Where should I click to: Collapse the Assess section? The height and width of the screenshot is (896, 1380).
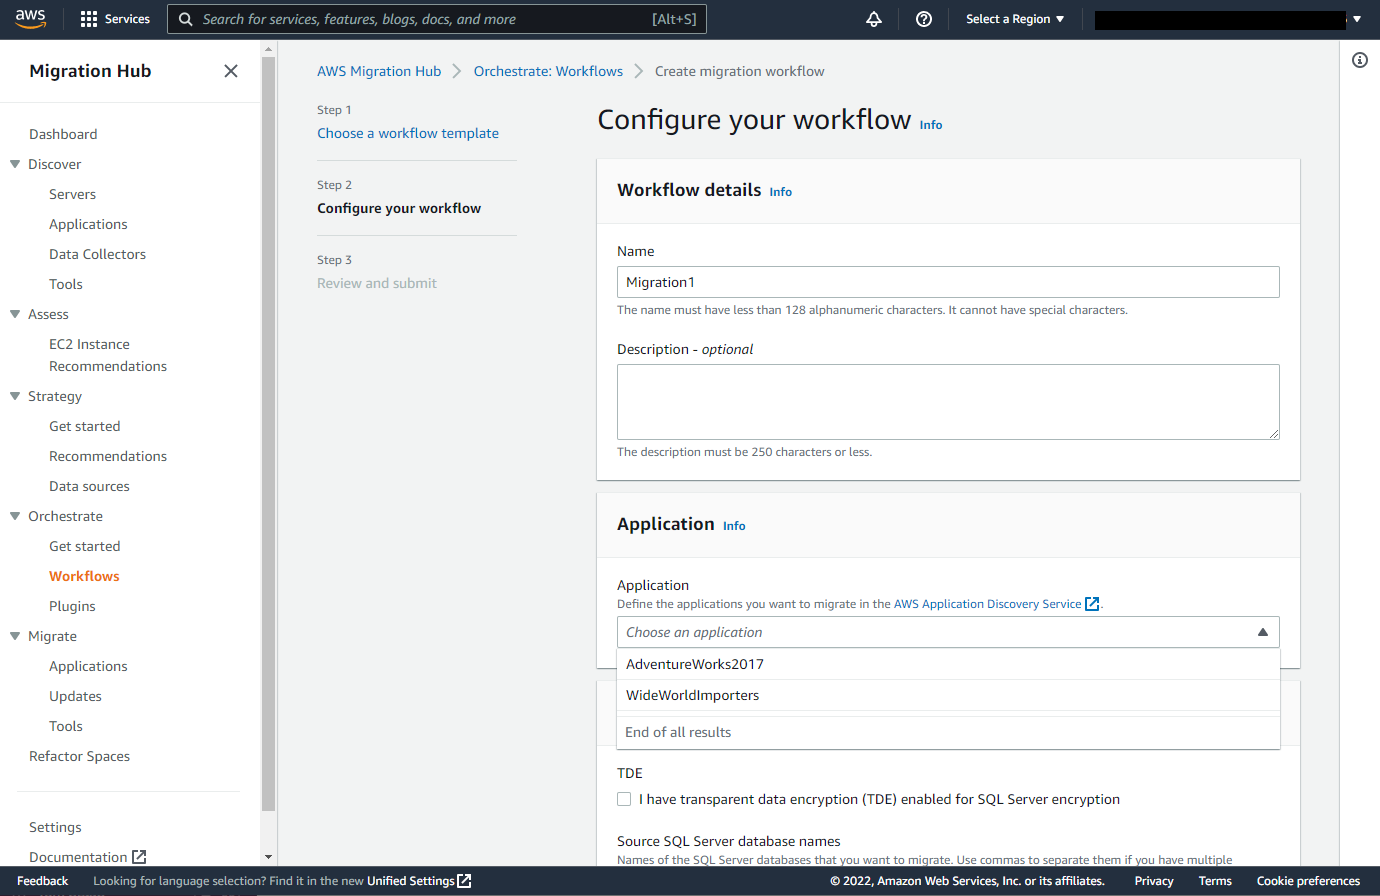(15, 314)
